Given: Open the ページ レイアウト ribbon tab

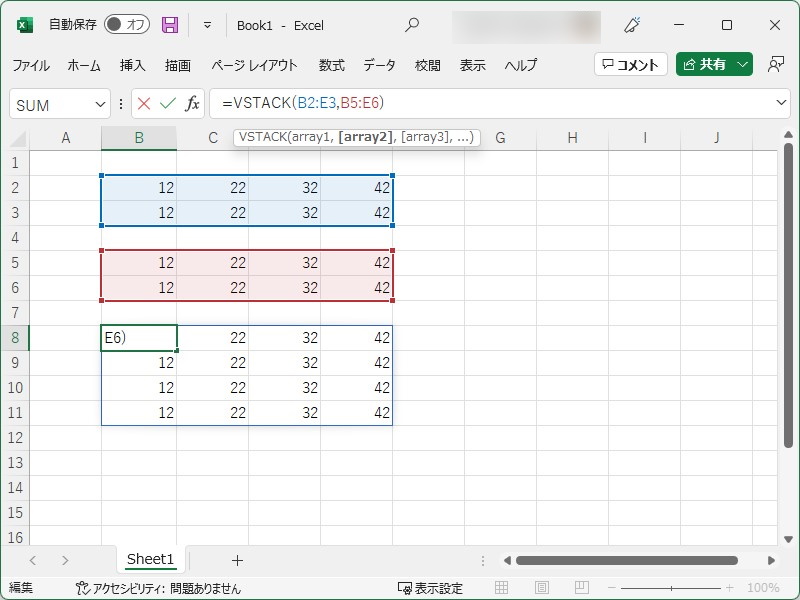Looking at the screenshot, I should 254,65.
